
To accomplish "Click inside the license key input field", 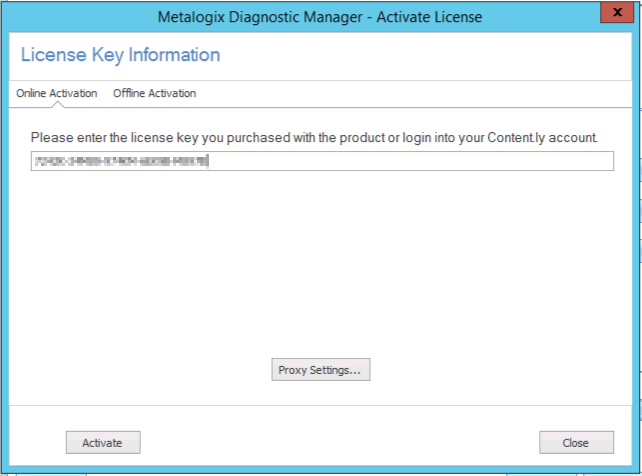I will pyautogui.click(x=320, y=161).
